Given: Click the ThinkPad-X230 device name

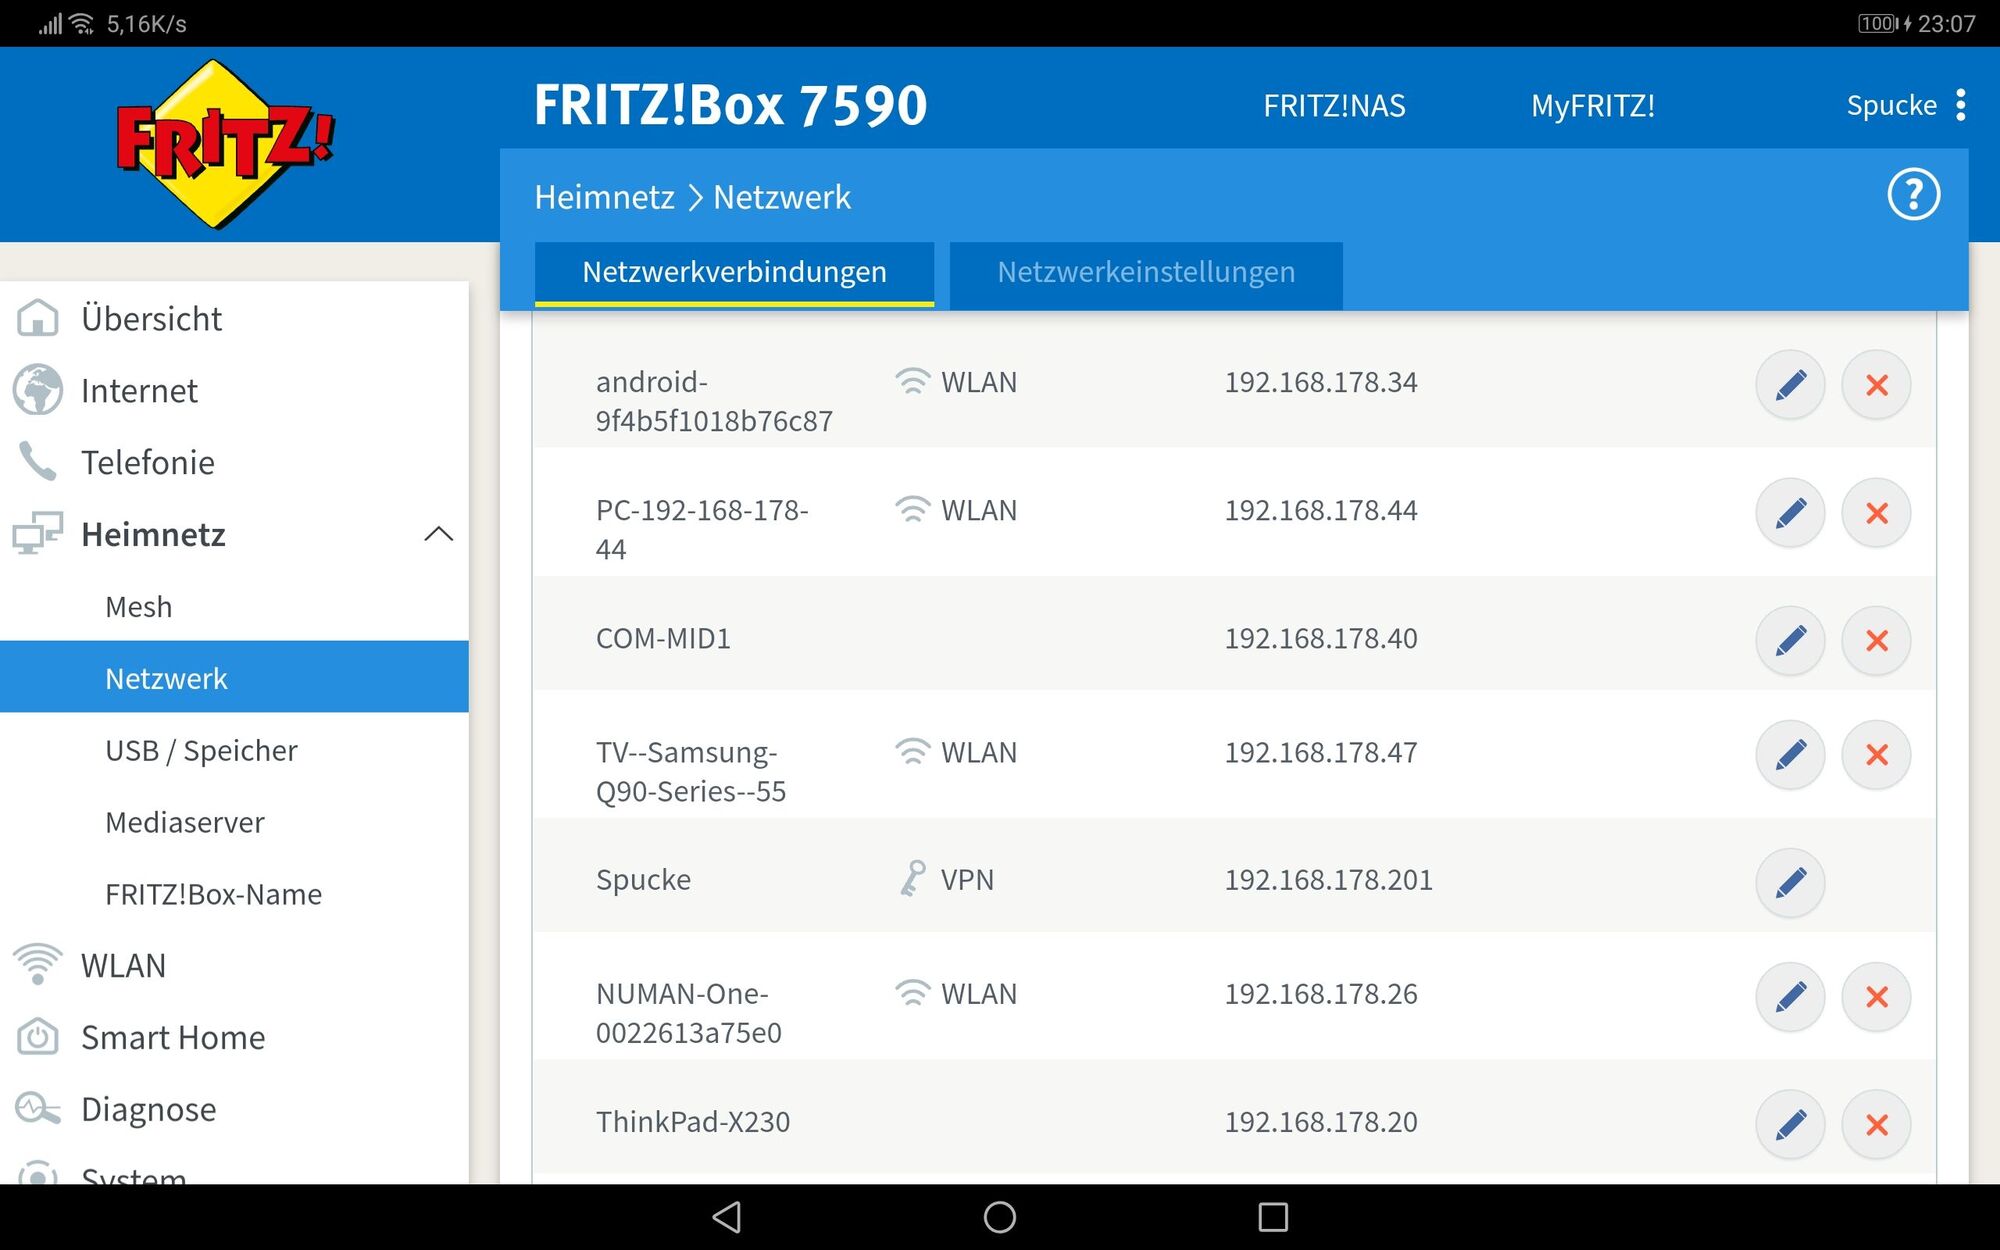Looking at the screenshot, I should [693, 1122].
